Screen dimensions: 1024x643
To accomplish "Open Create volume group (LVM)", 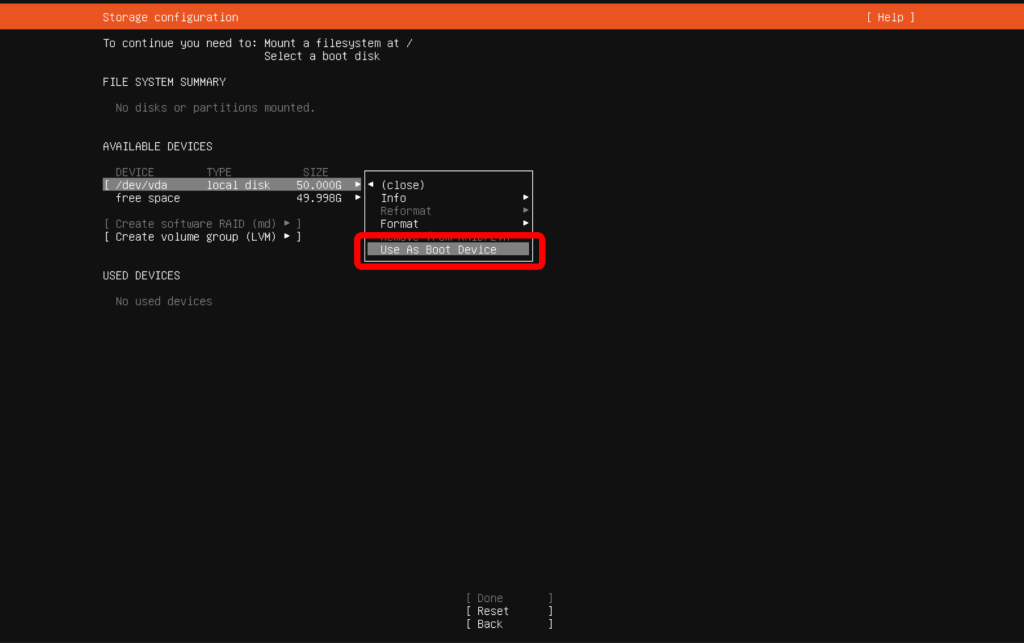I will [202, 236].
